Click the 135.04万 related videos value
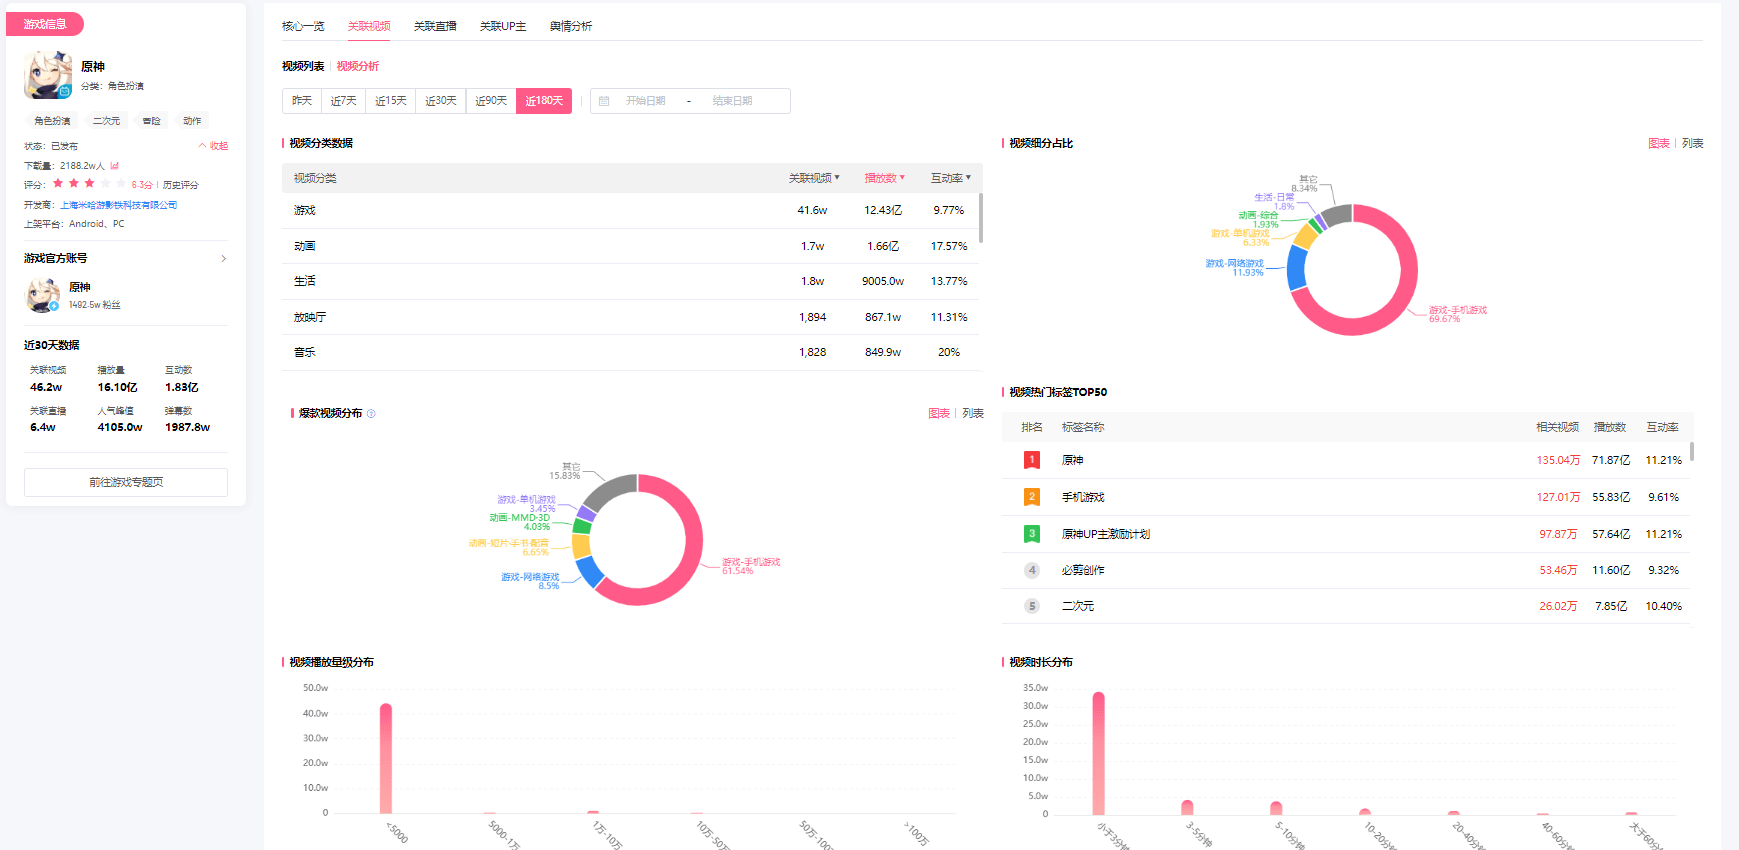Viewport: 1739px width, 850px height. tap(1558, 460)
